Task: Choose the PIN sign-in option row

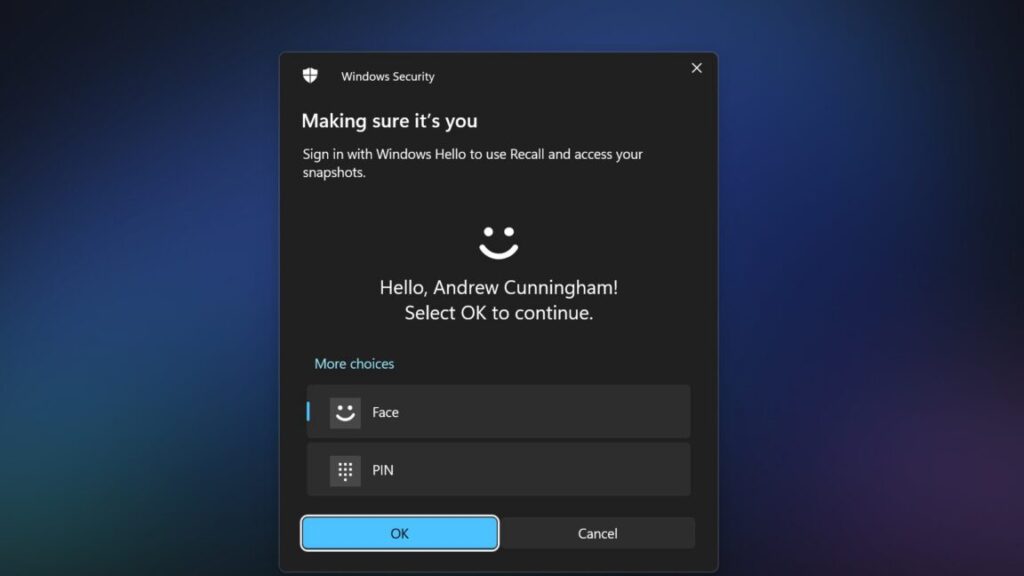Action: point(520,470)
